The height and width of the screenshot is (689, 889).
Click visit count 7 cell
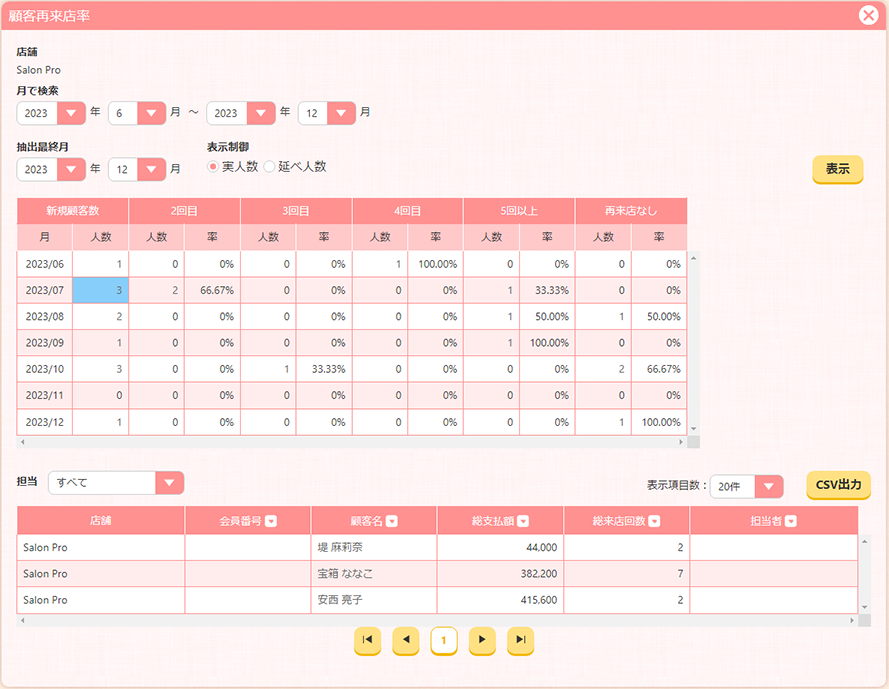coord(626,574)
